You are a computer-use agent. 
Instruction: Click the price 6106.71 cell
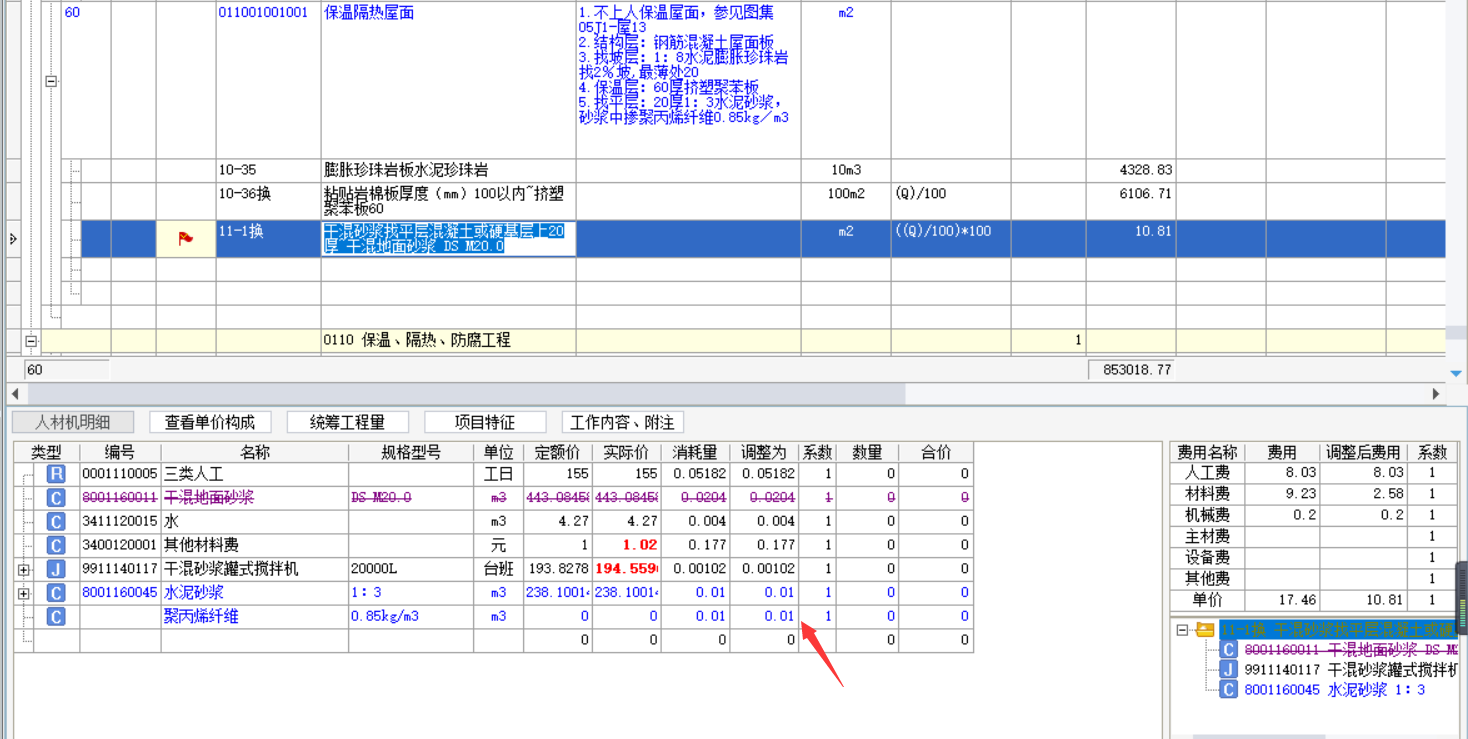(x=1131, y=201)
